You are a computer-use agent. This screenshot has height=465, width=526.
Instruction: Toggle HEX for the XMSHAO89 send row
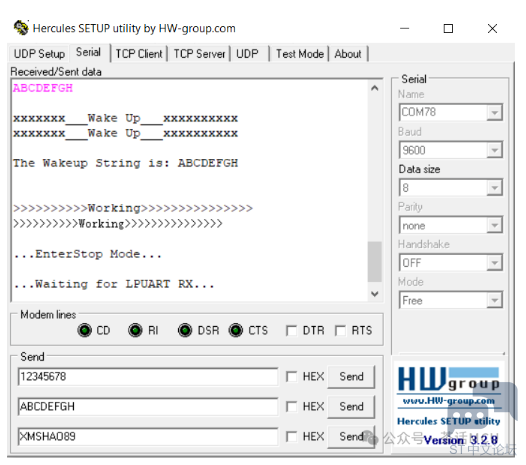tap(291, 437)
